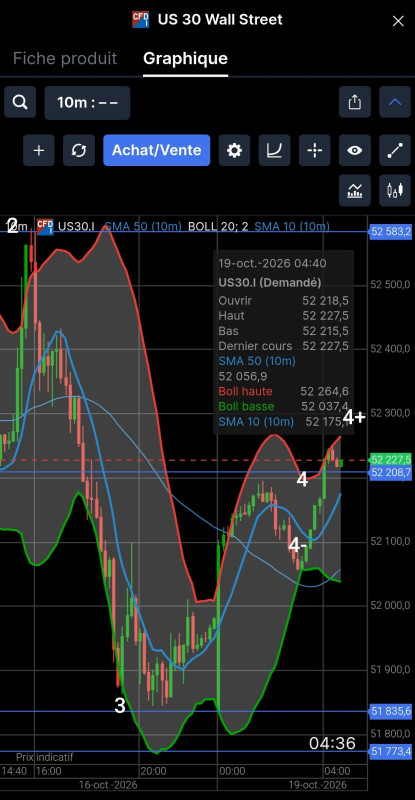Click the 19-oct.-2026 date axis label

[x=318, y=785]
